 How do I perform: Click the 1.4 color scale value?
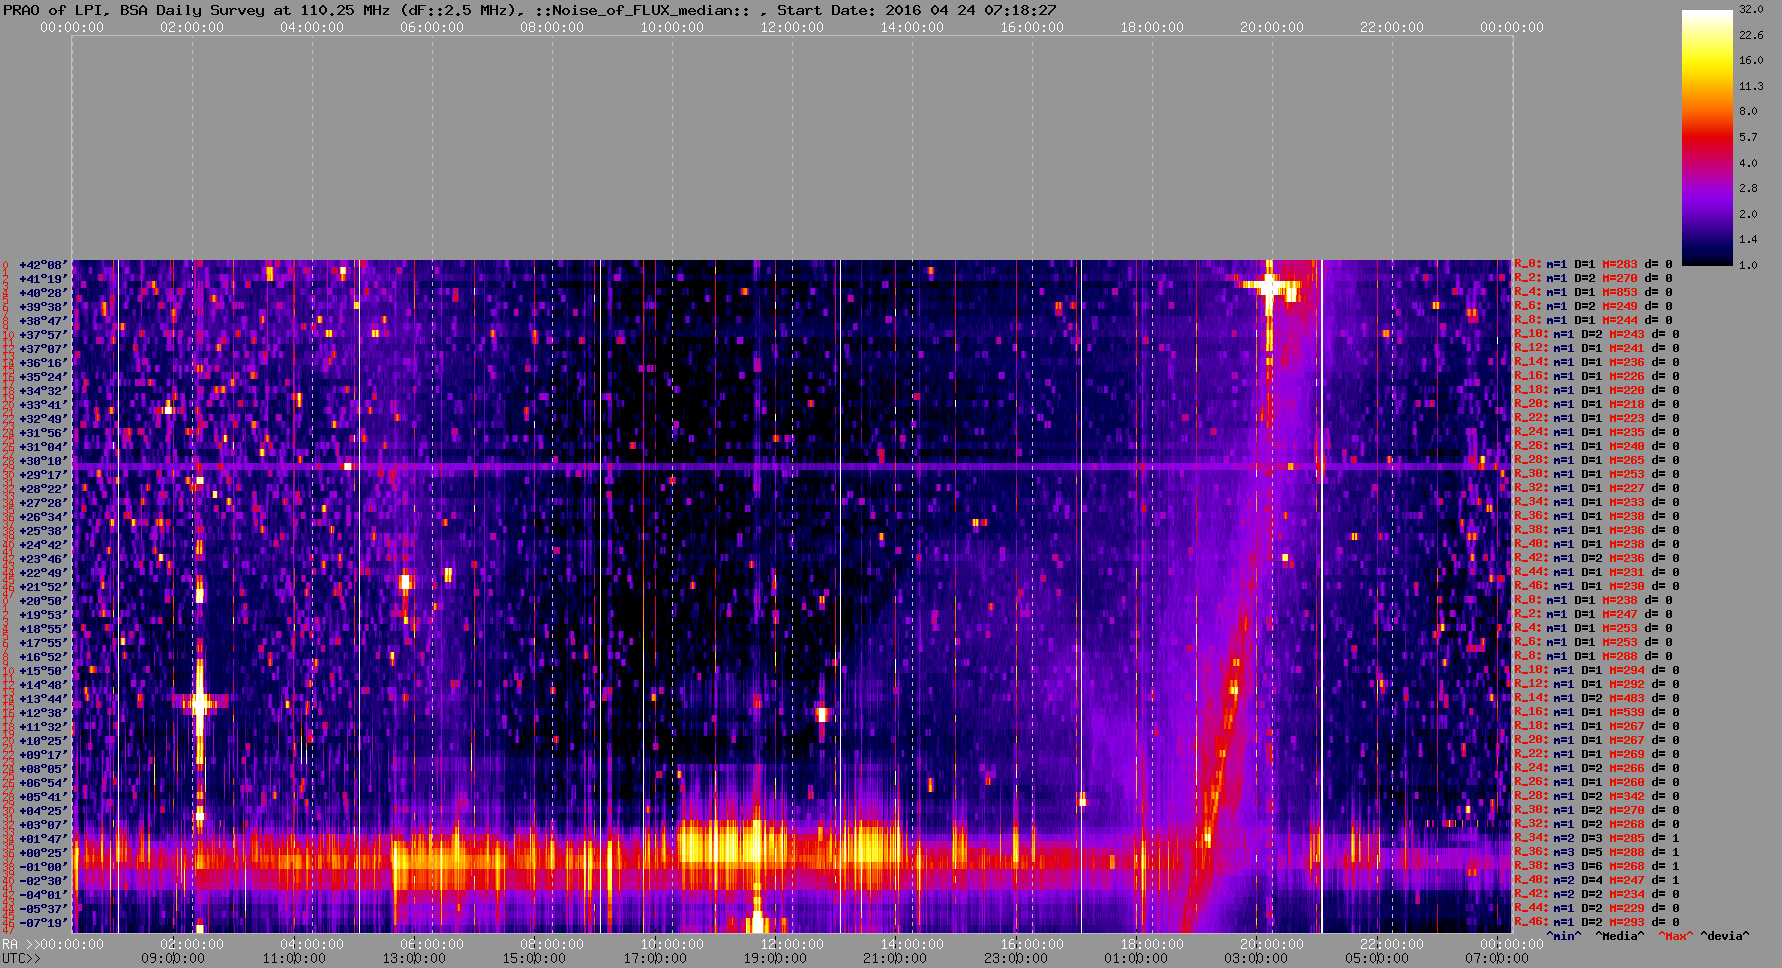[1748, 239]
